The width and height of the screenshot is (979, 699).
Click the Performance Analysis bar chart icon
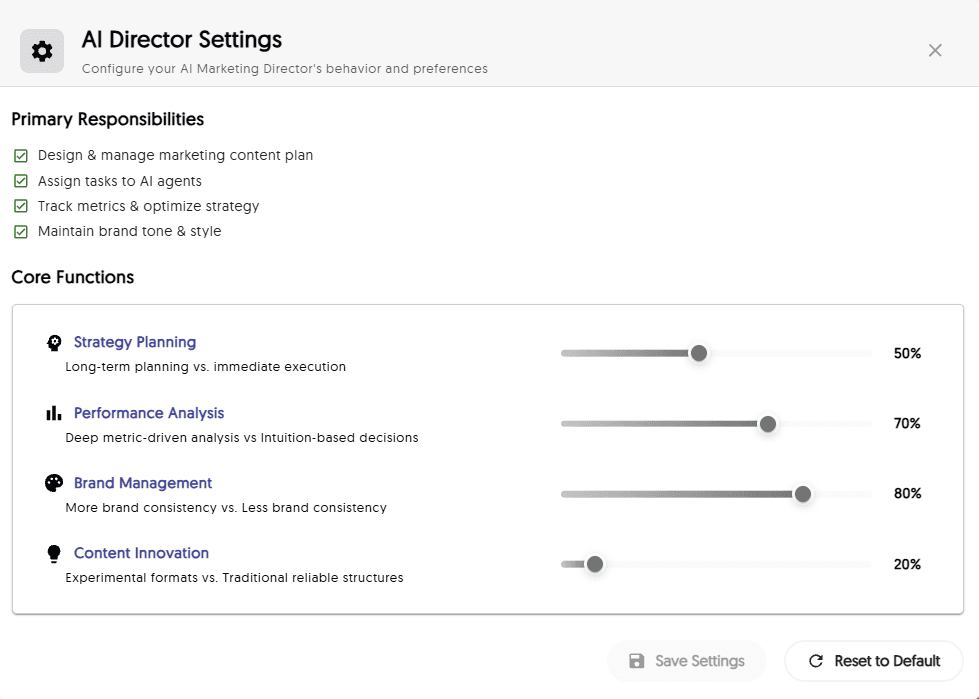[x=54, y=413]
